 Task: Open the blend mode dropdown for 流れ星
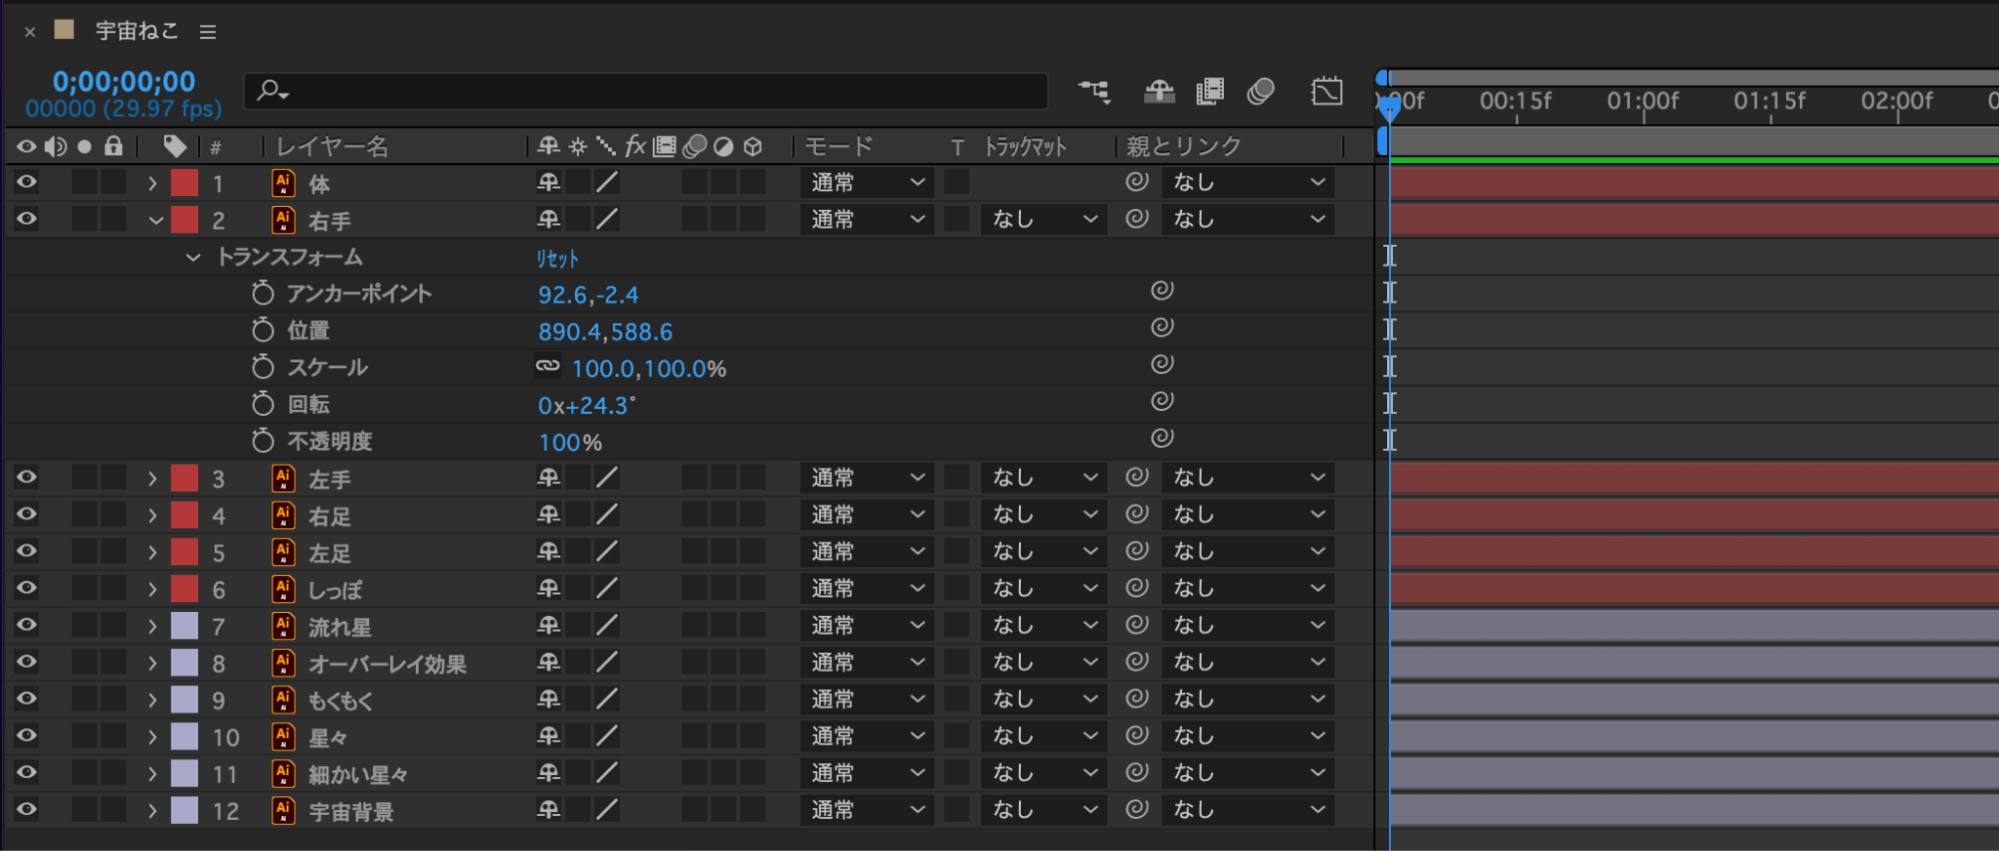pyautogui.click(x=866, y=625)
